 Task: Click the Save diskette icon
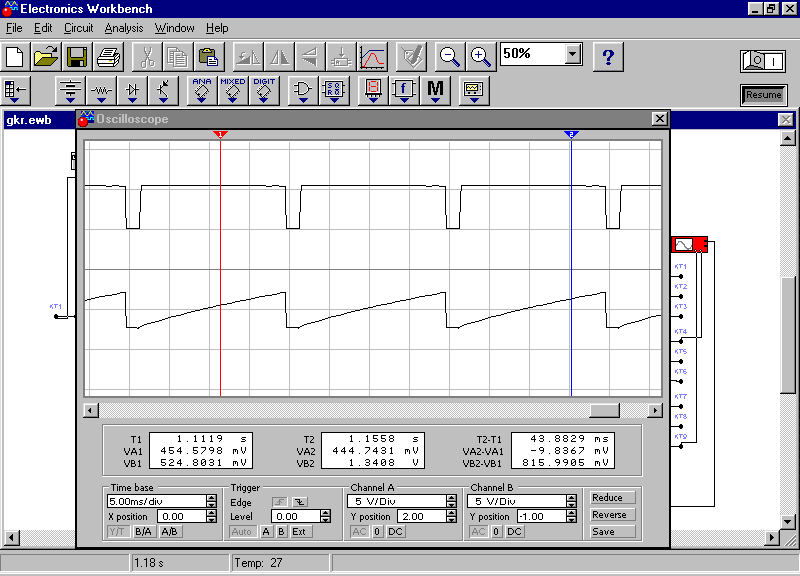(x=77, y=56)
